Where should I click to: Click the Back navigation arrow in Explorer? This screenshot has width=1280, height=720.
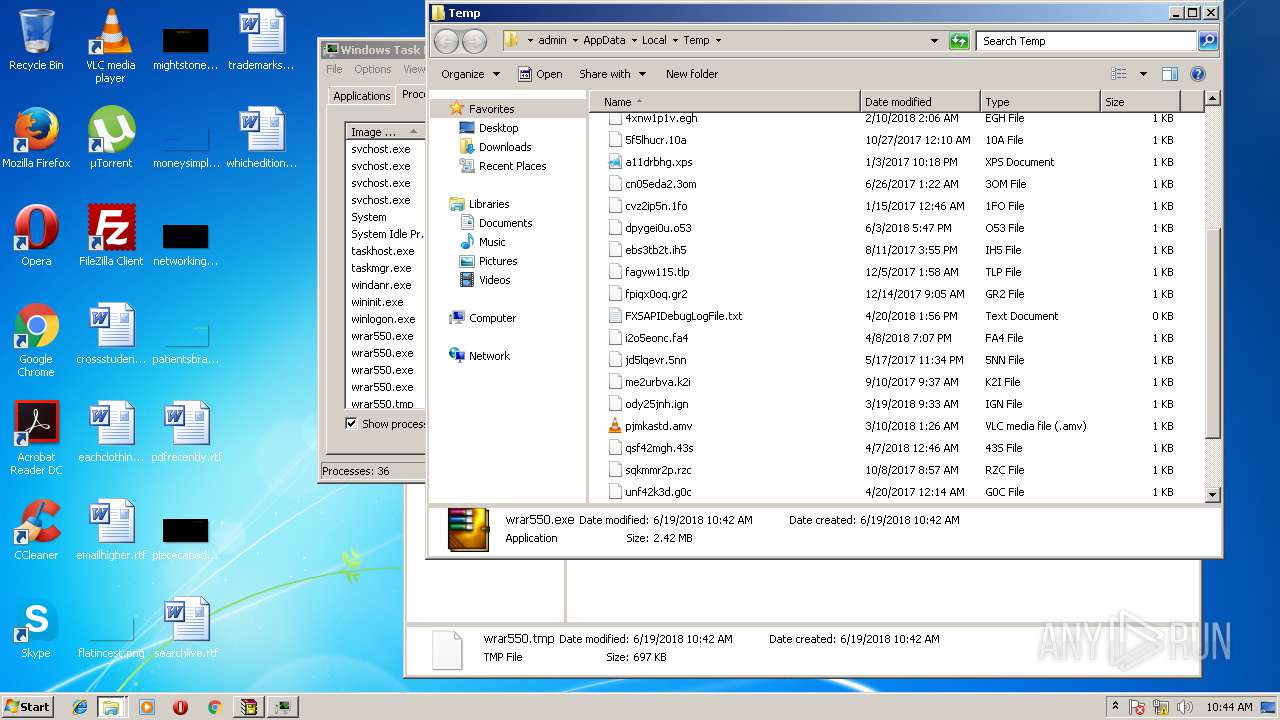click(x=446, y=41)
